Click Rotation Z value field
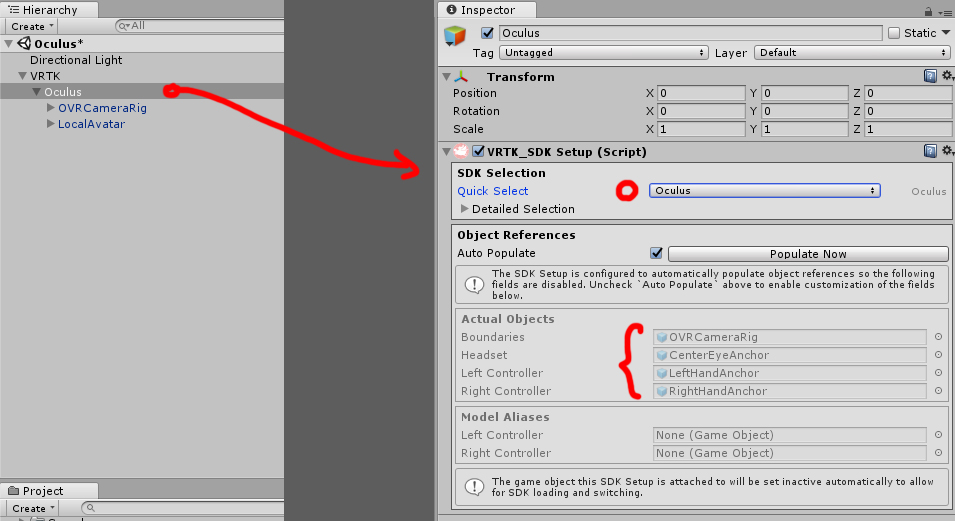The width and height of the screenshot is (955, 521). point(908,111)
